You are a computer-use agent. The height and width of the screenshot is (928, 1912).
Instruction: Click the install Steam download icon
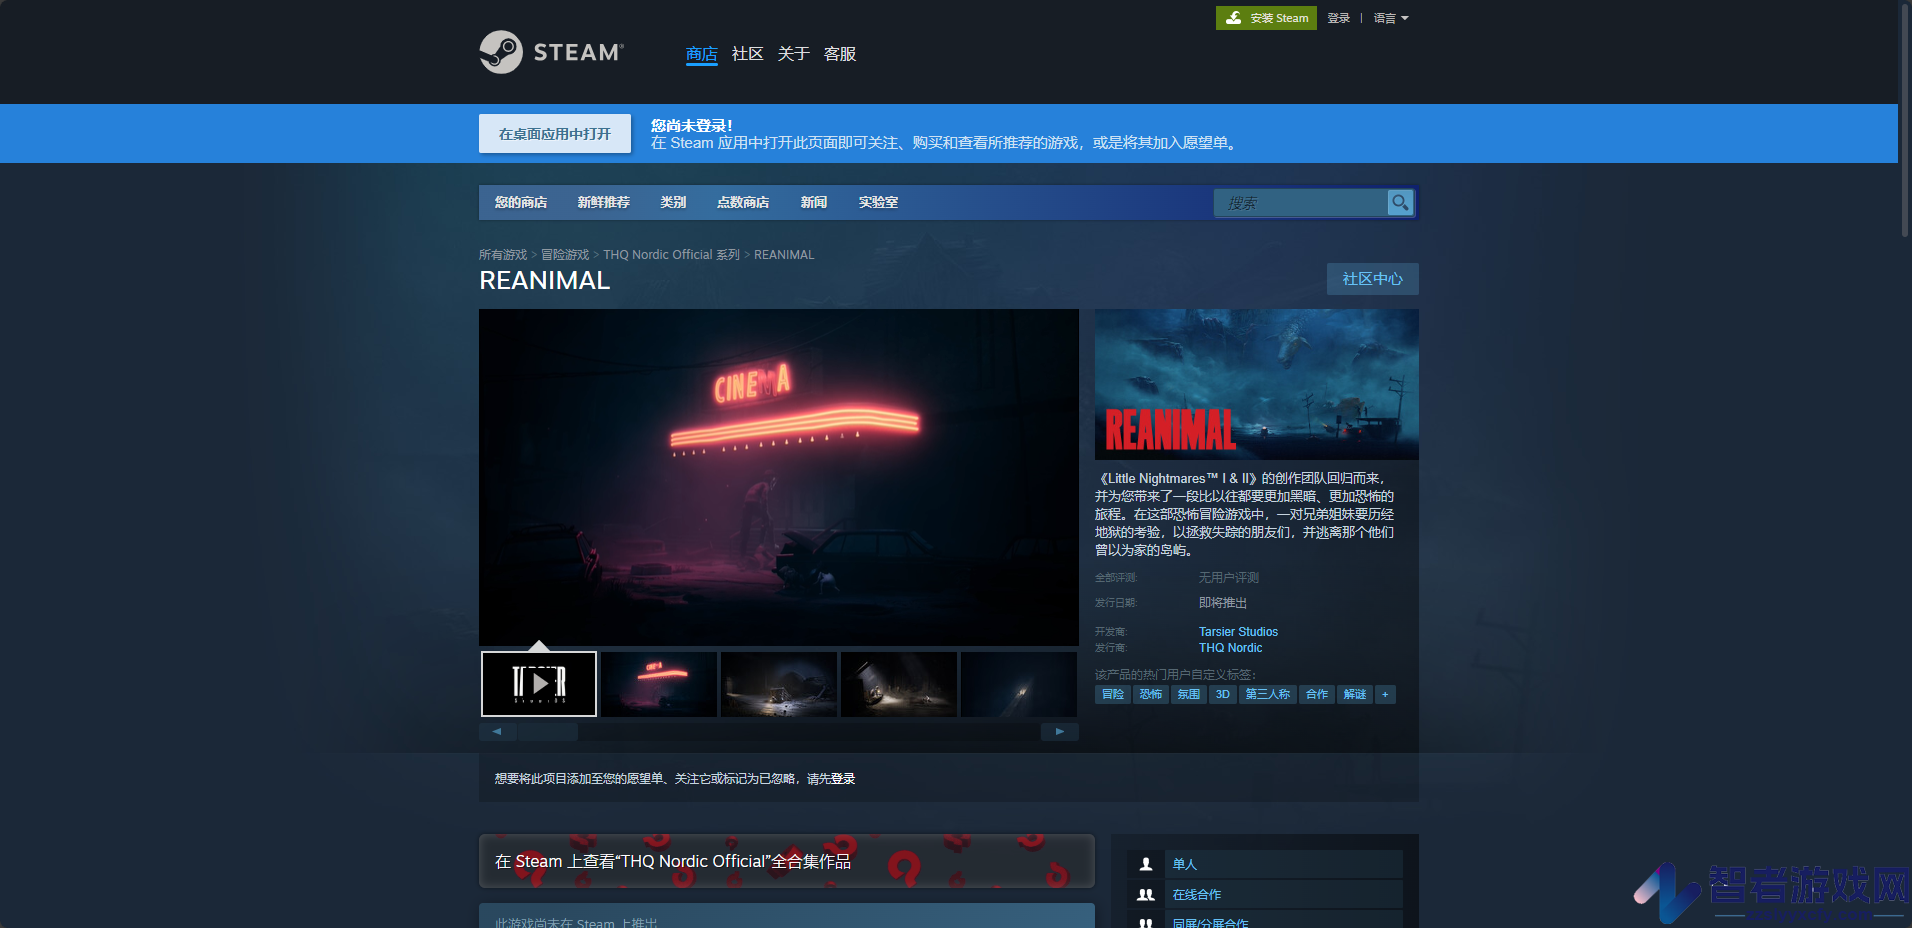click(1234, 18)
